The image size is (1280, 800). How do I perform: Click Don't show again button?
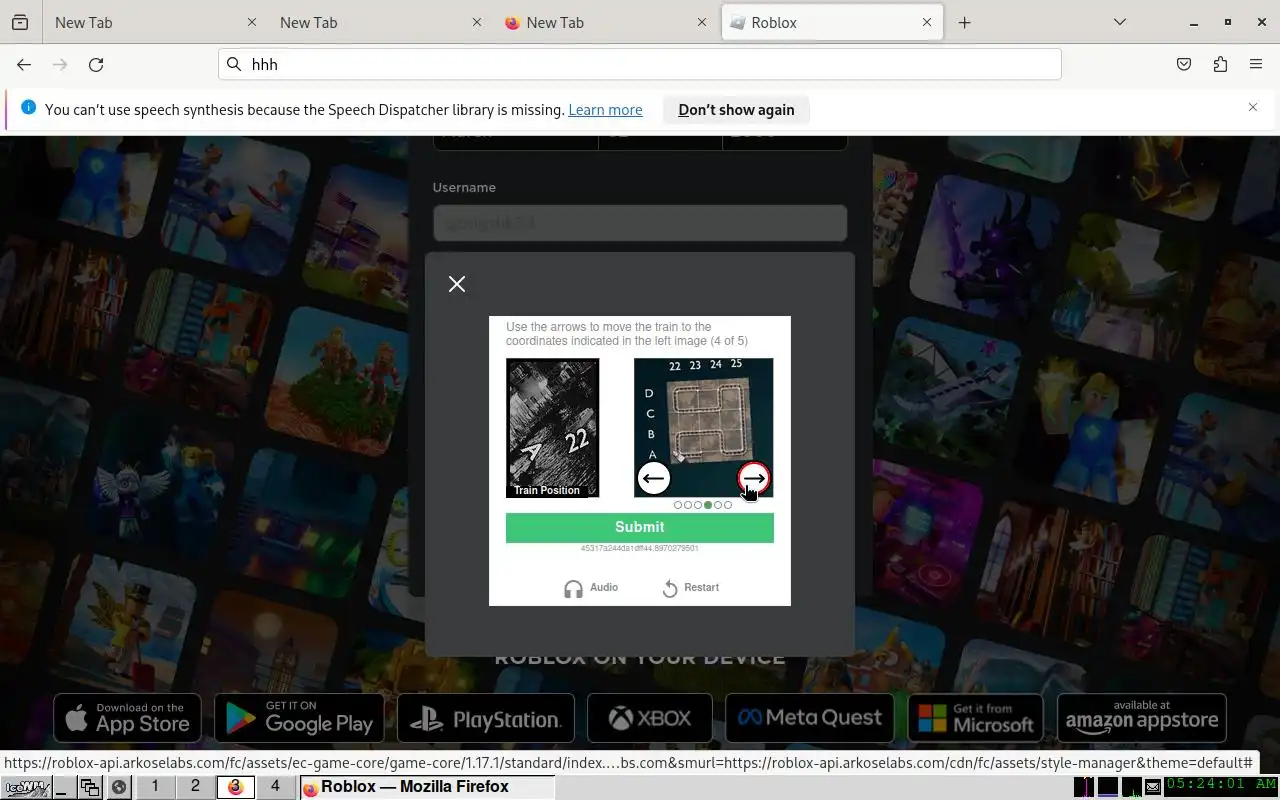736,110
